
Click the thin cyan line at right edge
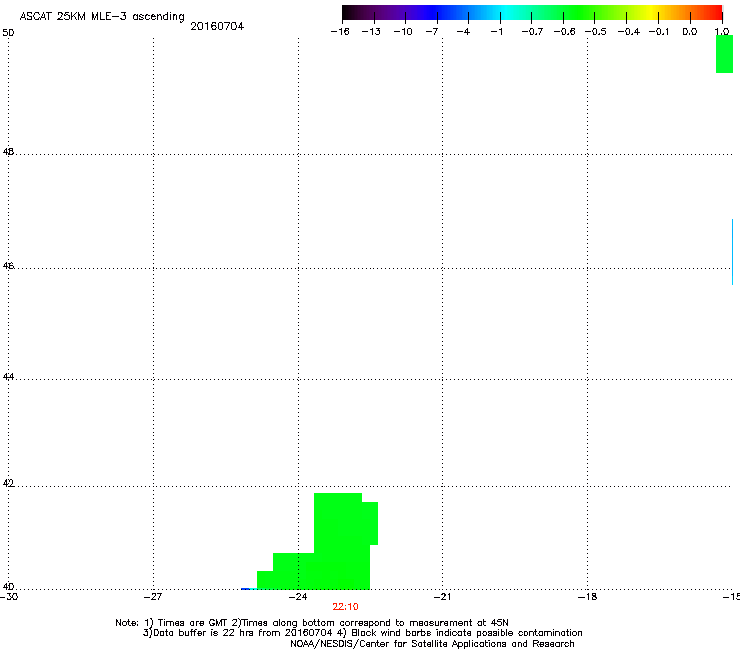732,252
